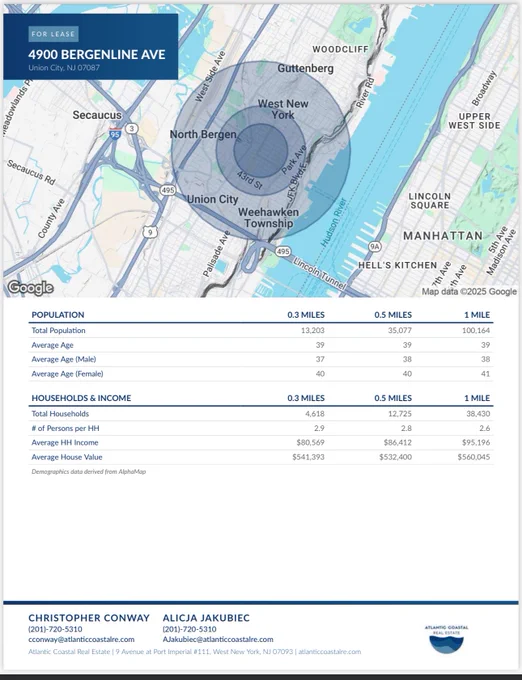Click the Union City map label
This screenshot has width=522, height=680.
click(x=212, y=199)
